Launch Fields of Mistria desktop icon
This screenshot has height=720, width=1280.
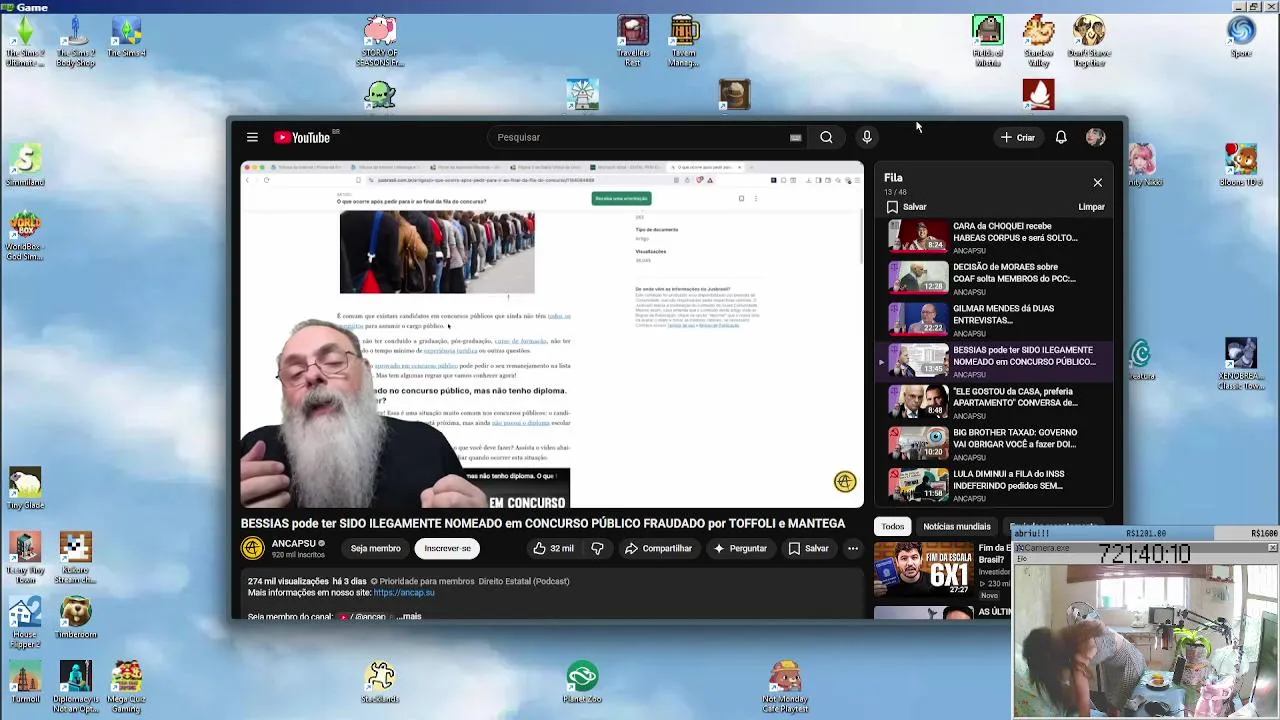pos(988,43)
